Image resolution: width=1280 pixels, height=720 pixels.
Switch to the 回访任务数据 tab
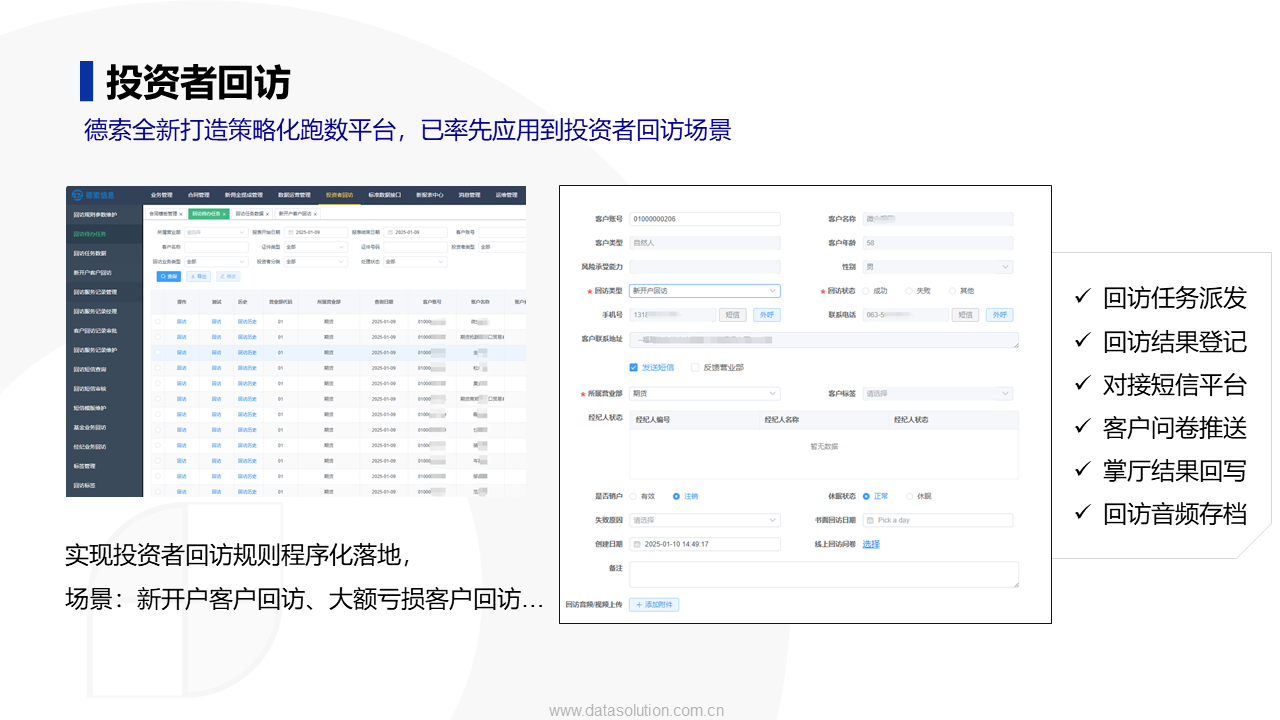click(250, 214)
